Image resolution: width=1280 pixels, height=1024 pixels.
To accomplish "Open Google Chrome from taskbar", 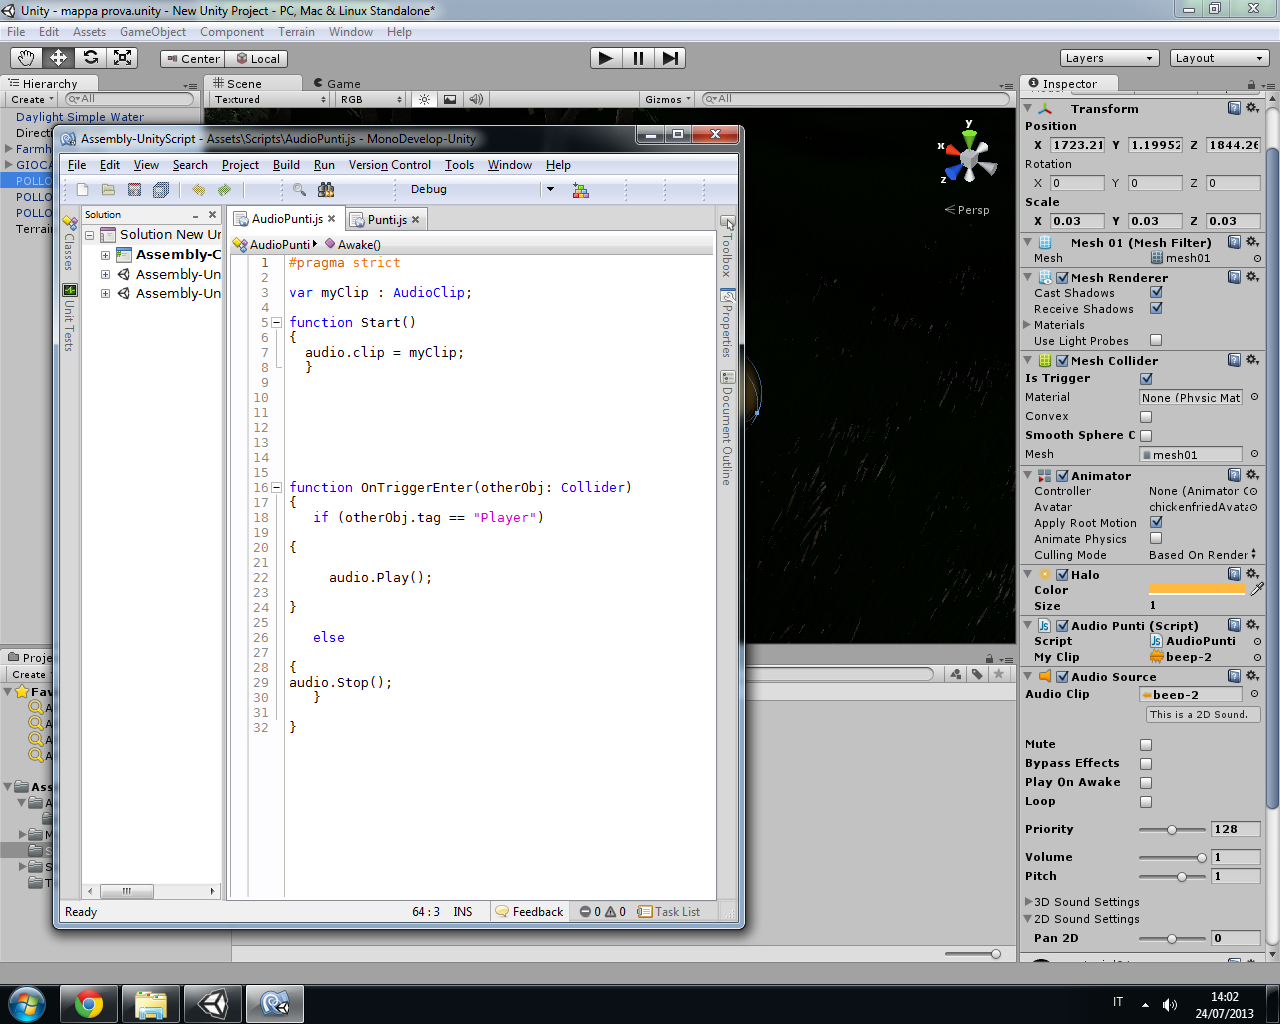I will point(89,1003).
